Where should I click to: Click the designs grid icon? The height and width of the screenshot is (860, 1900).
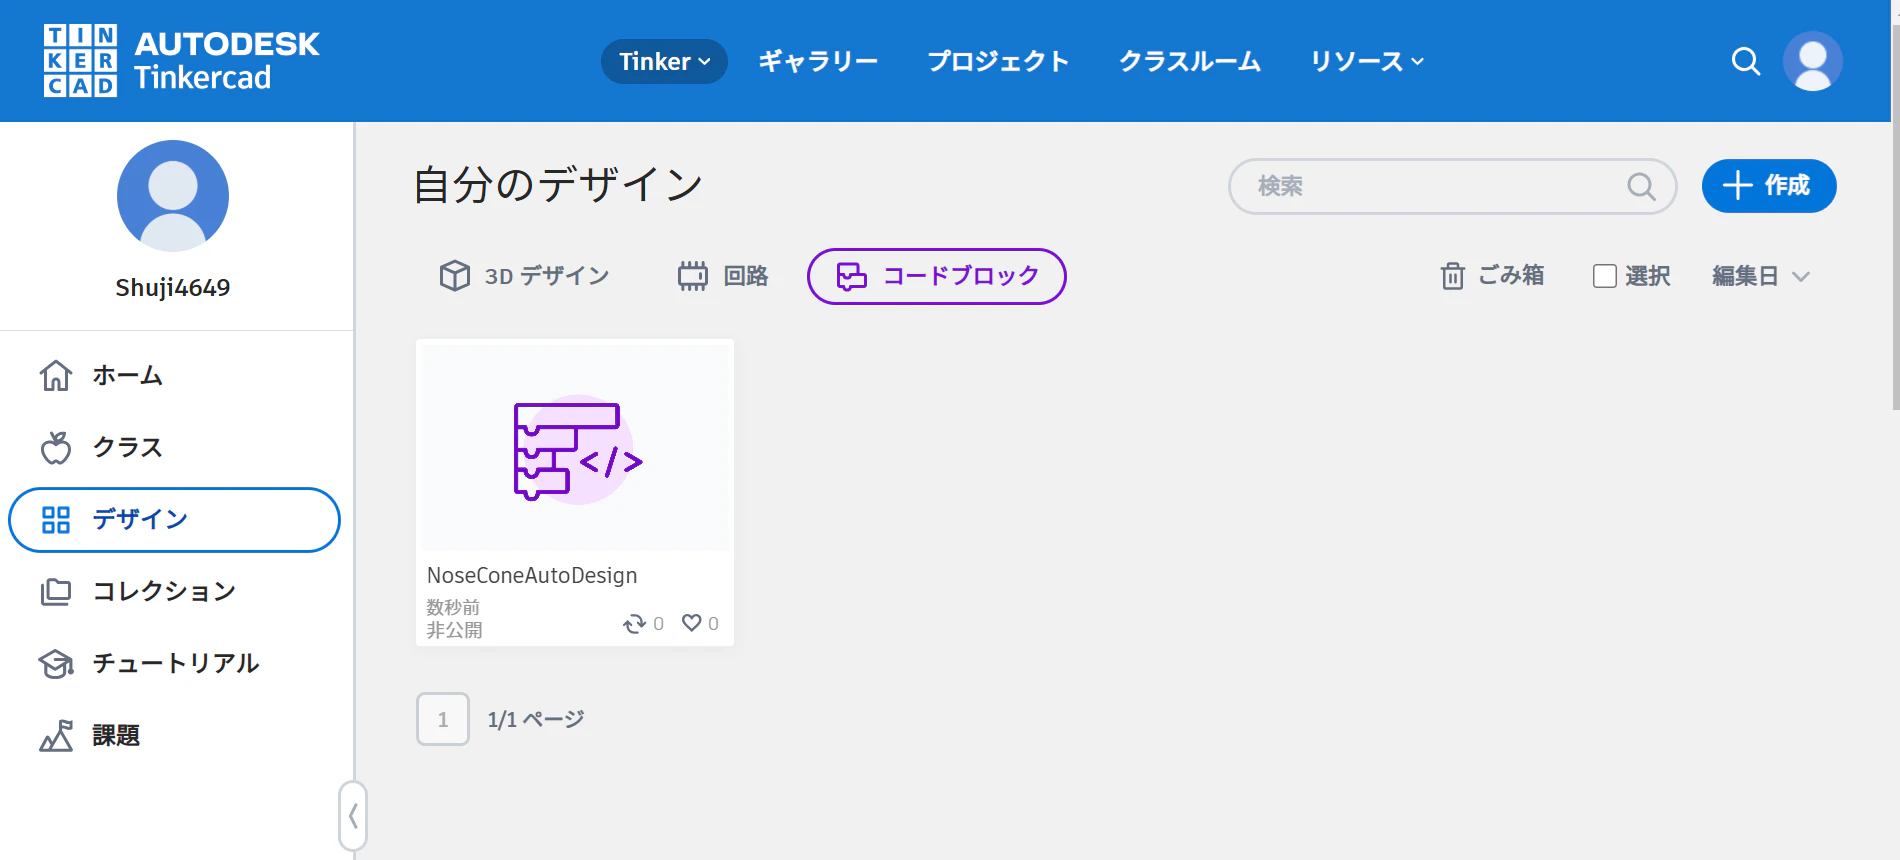(x=56, y=519)
